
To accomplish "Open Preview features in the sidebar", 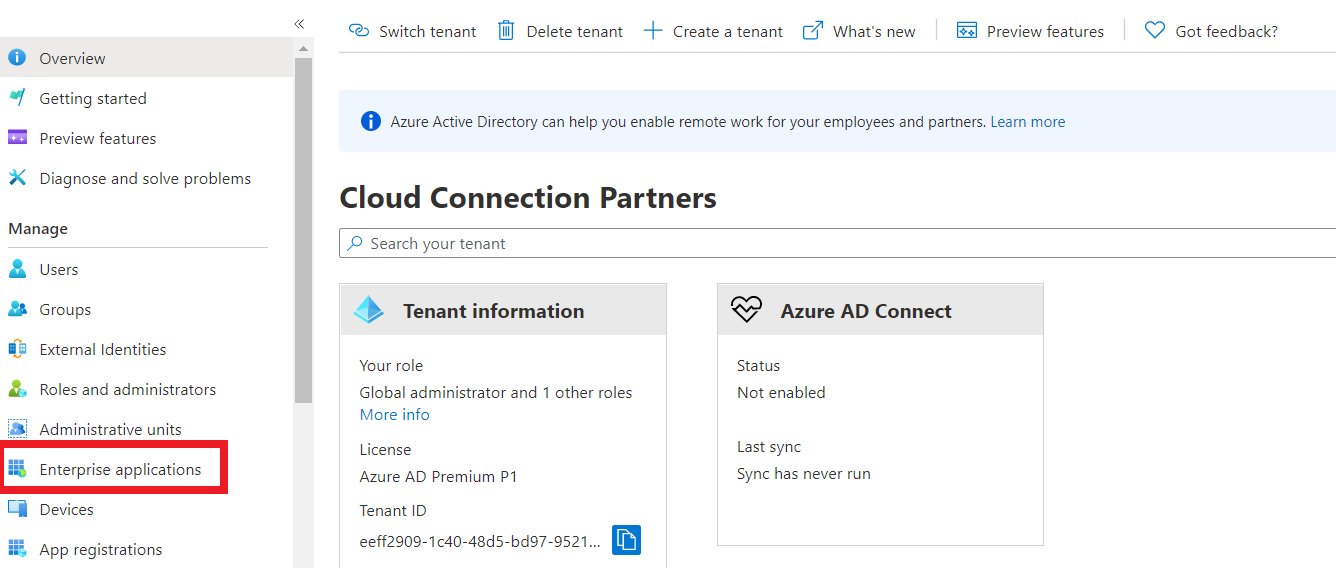I will click(x=98, y=138).
